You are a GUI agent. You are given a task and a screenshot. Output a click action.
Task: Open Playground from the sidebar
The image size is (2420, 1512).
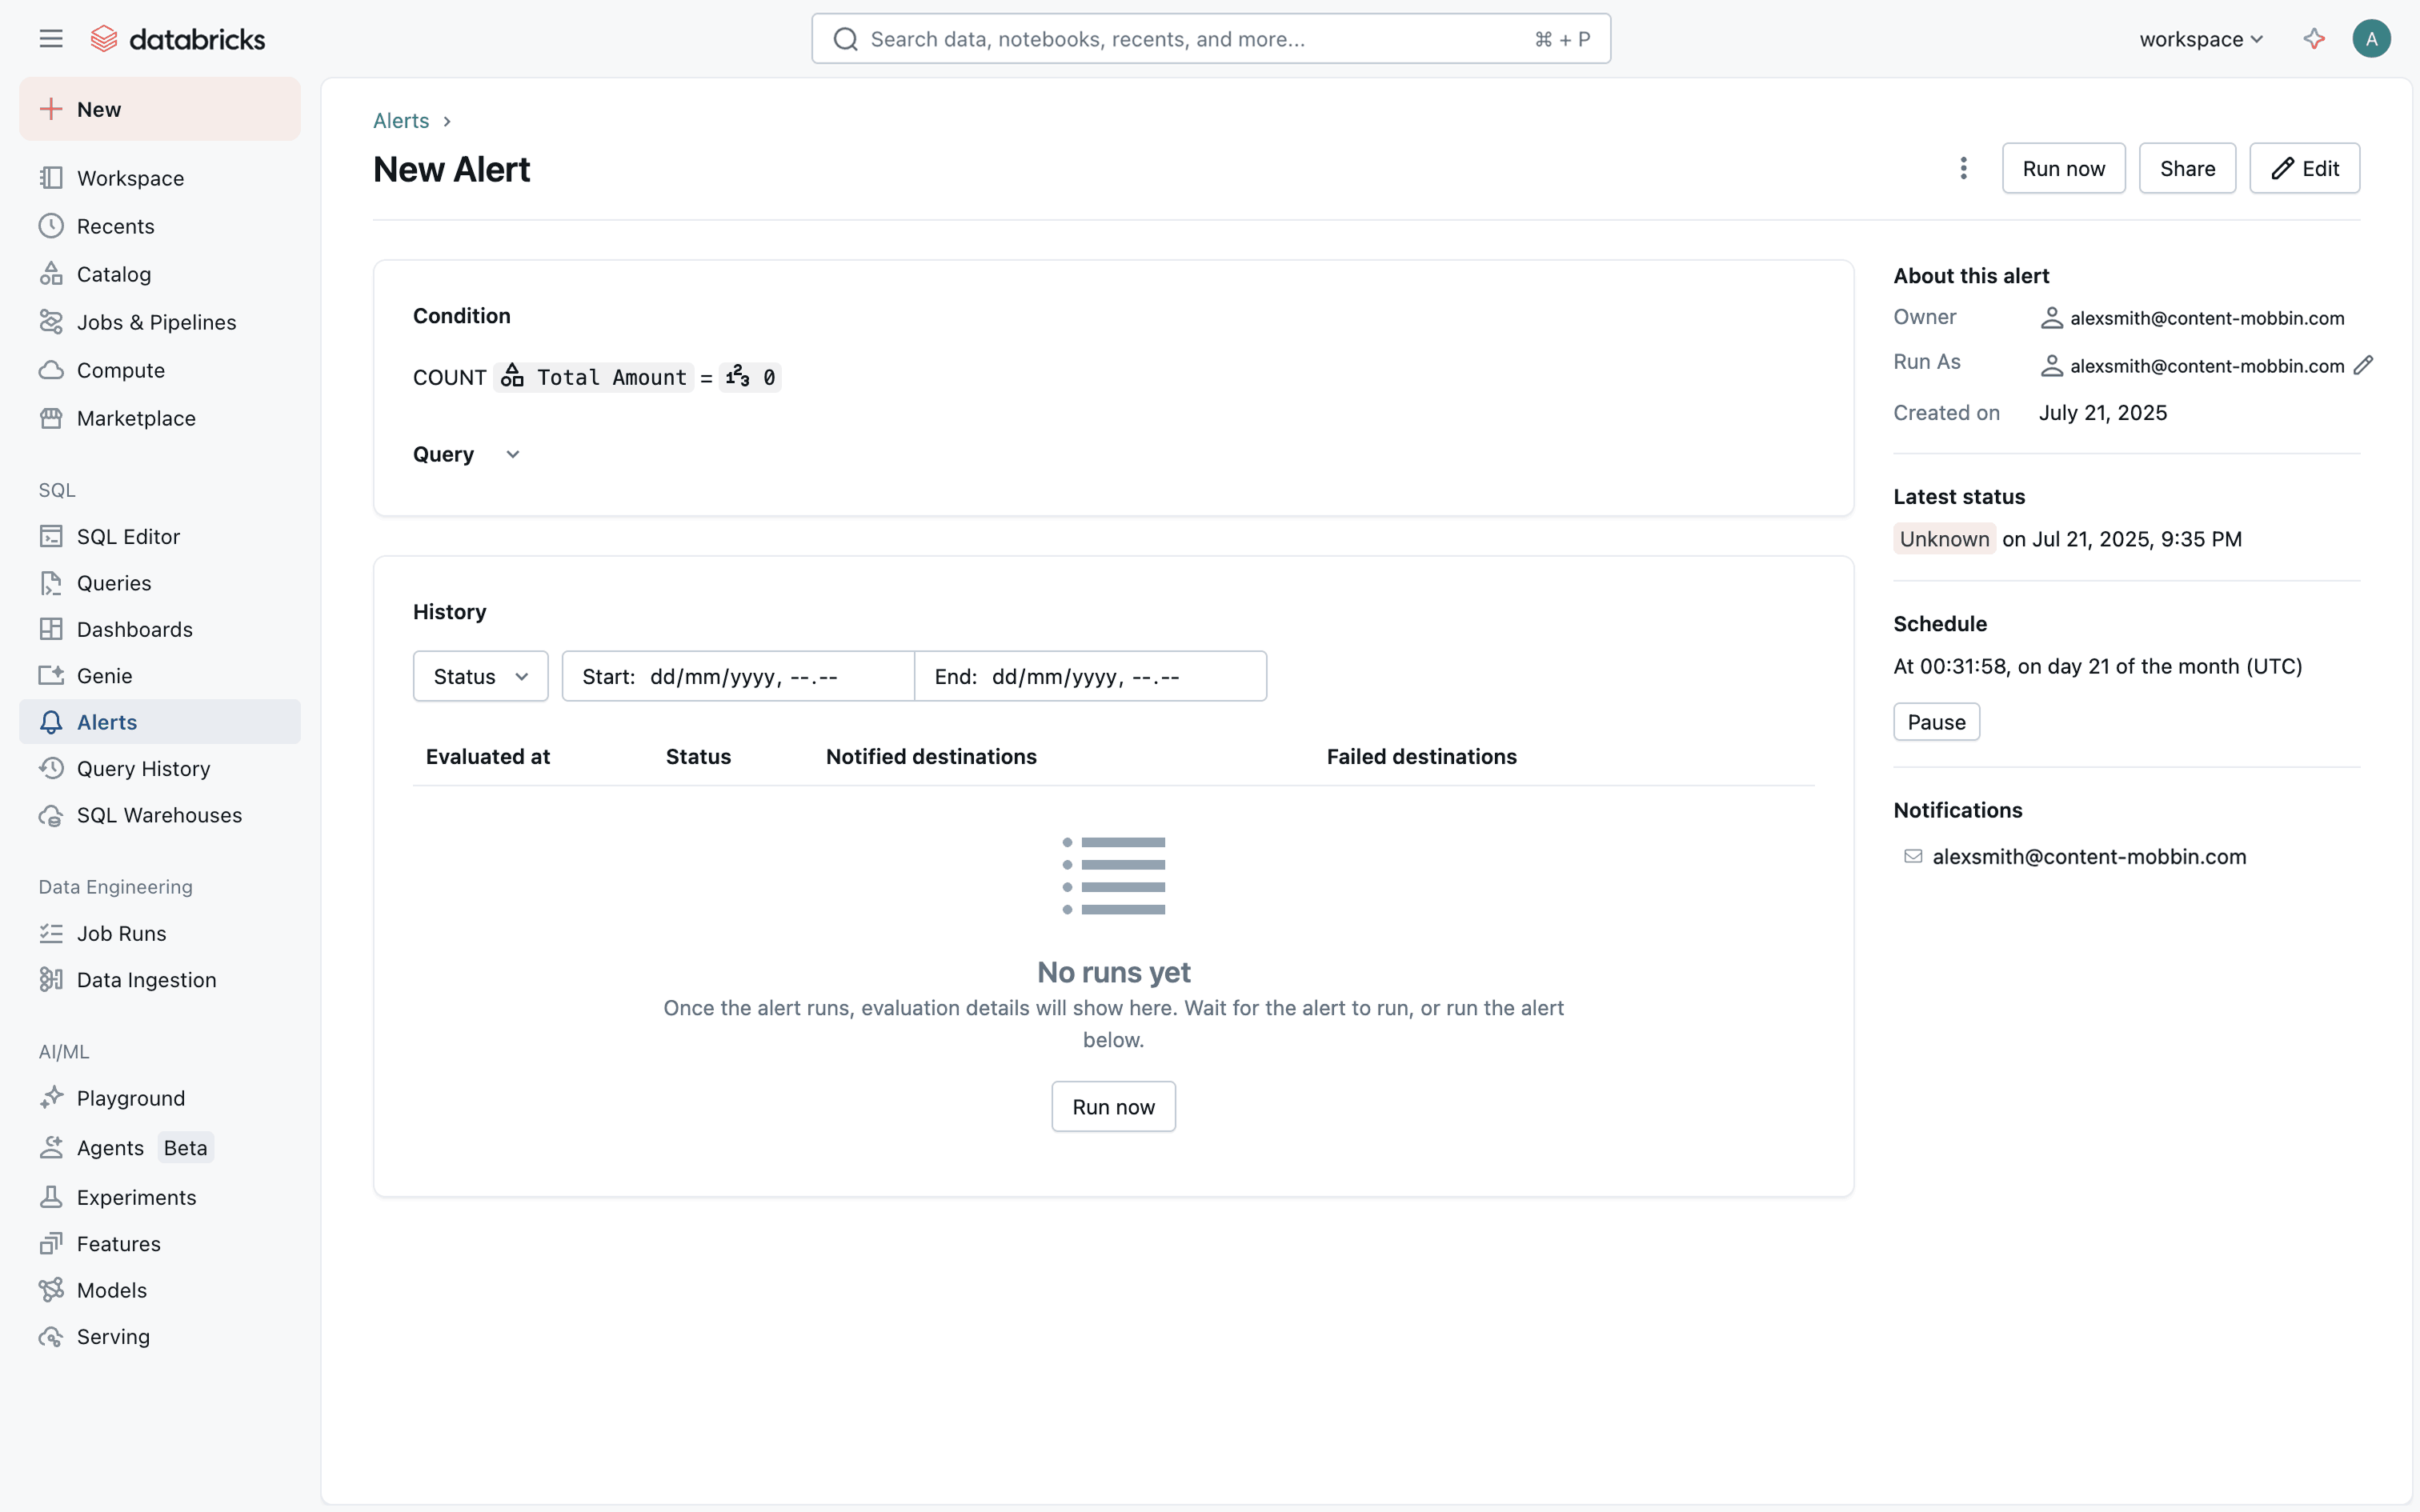(130, 1098)
